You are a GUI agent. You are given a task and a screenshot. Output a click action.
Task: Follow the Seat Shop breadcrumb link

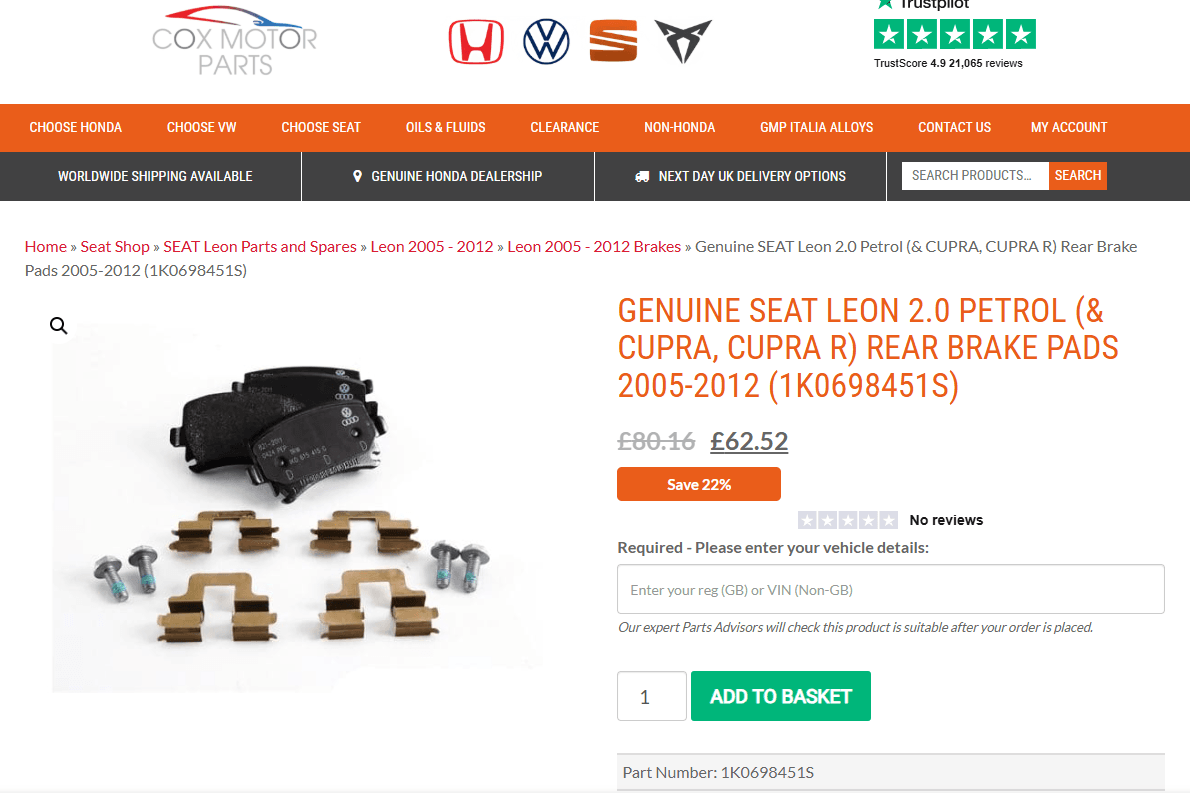[115, 247]
